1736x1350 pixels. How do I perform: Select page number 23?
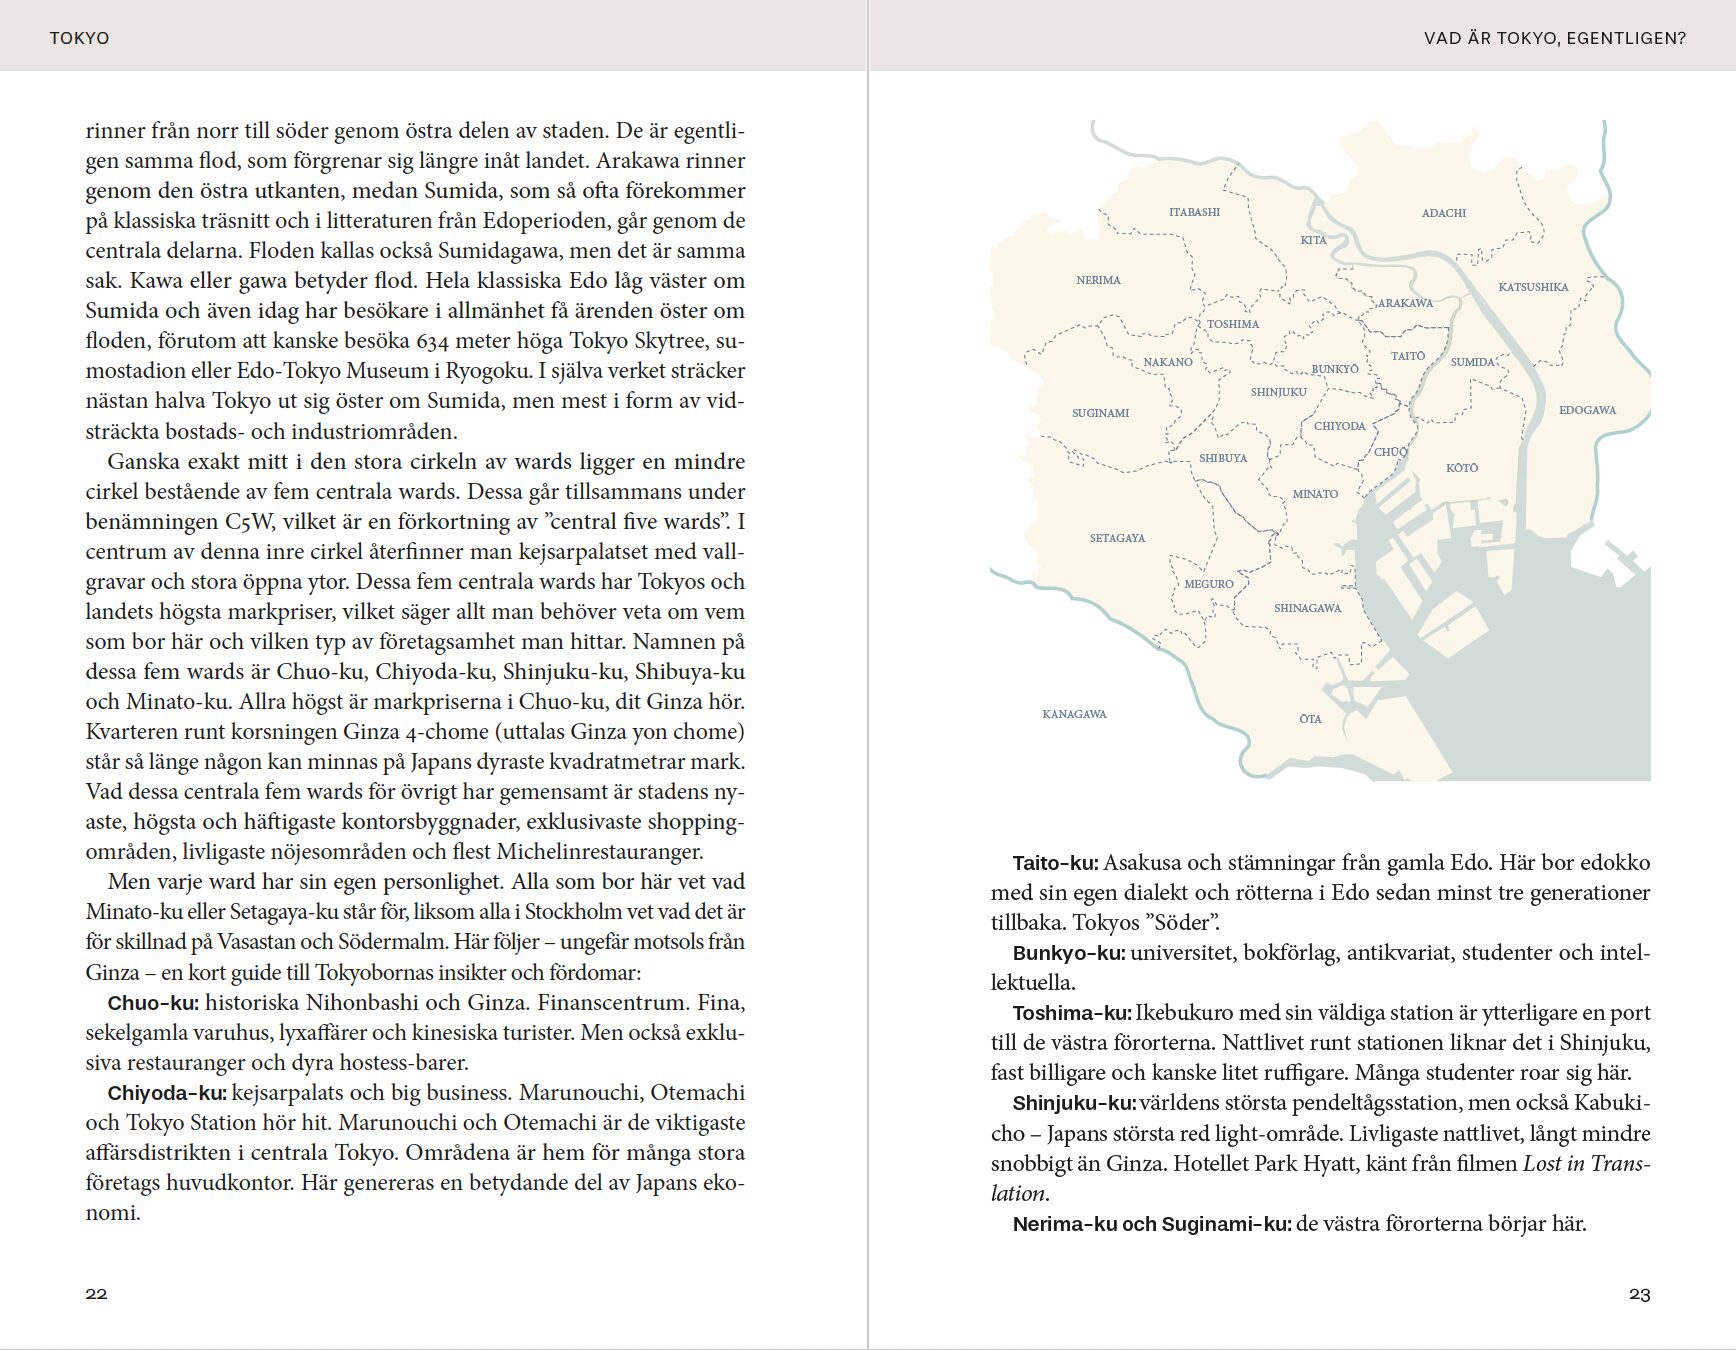click(1639, 1293)
